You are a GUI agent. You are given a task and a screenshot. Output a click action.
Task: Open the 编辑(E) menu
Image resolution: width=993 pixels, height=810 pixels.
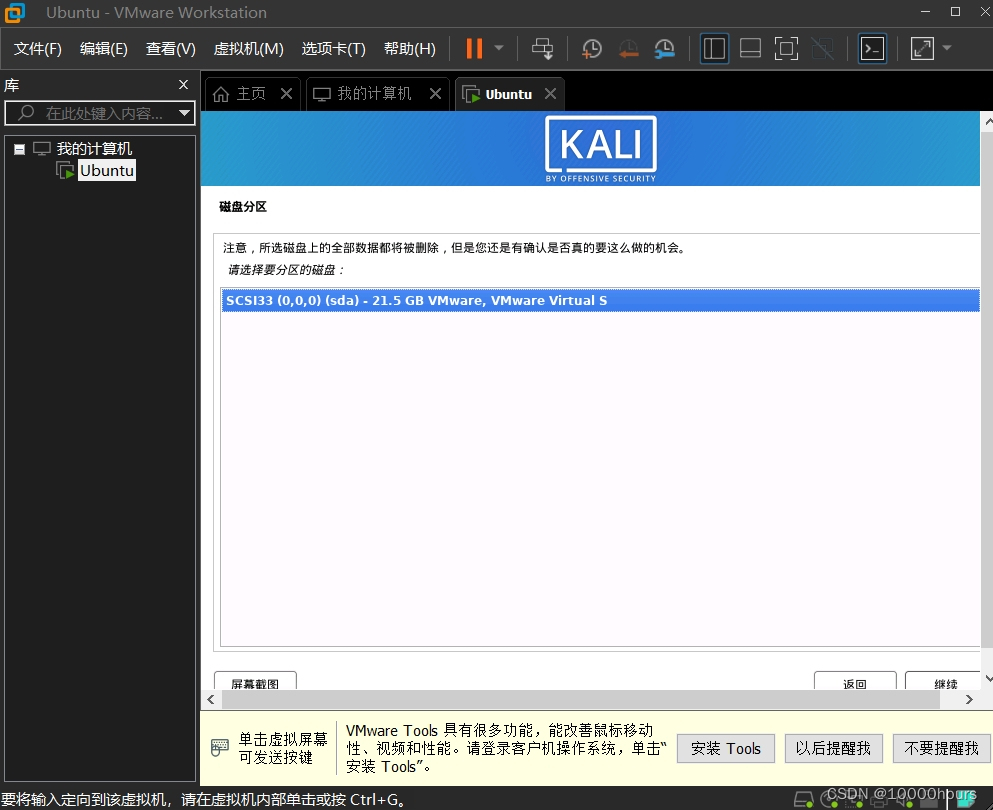(104, 49)
